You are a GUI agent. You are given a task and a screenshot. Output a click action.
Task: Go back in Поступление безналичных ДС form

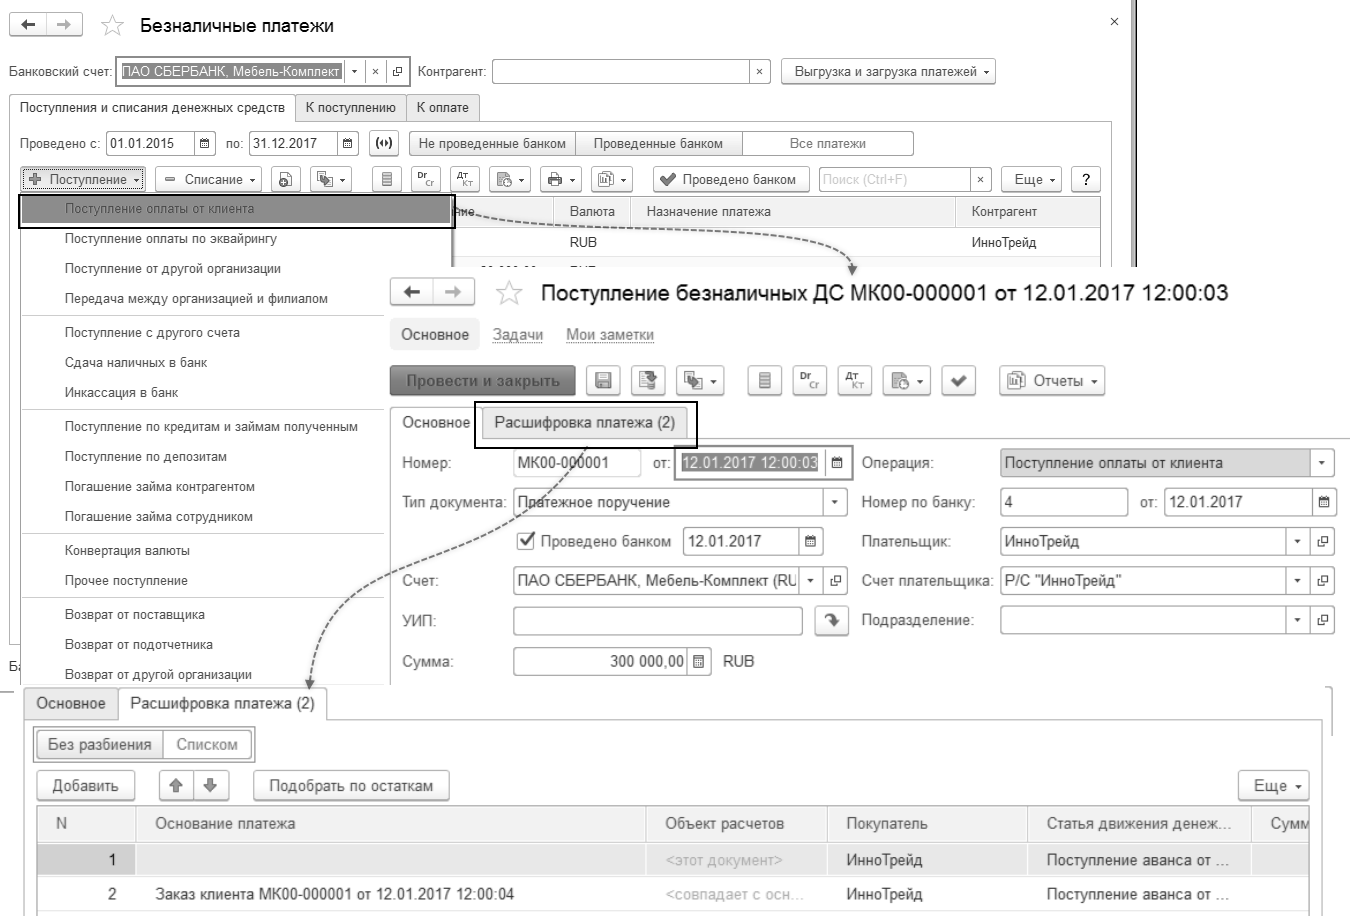click(411, 292)
